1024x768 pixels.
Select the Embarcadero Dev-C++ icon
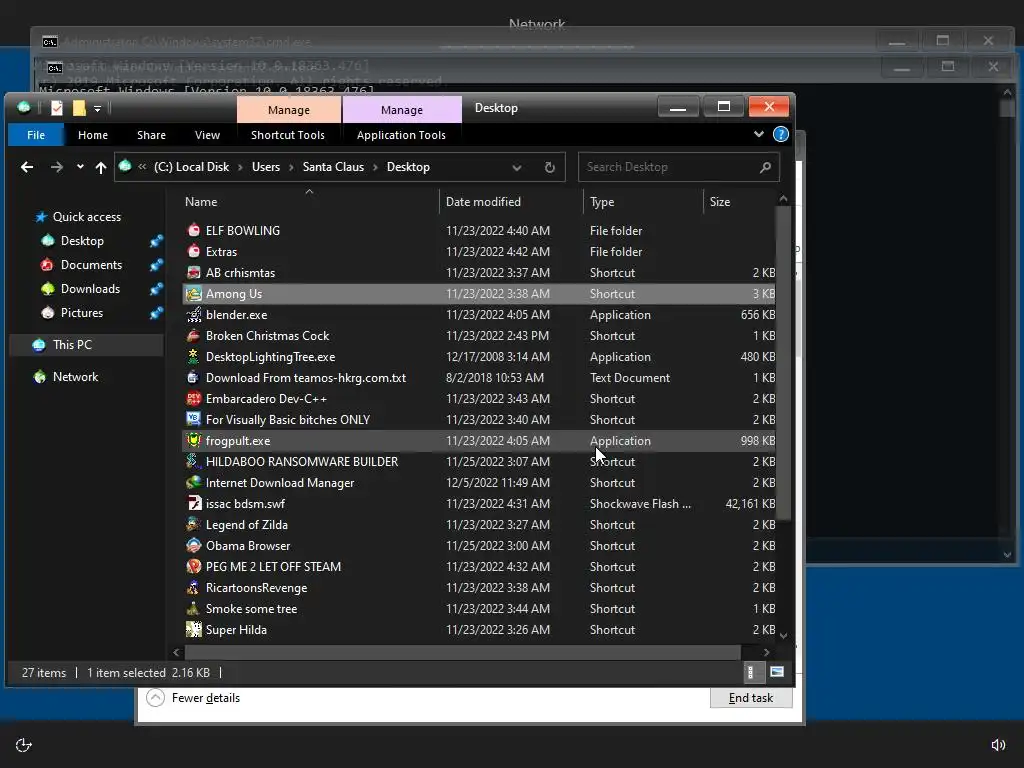coord(193,398)
